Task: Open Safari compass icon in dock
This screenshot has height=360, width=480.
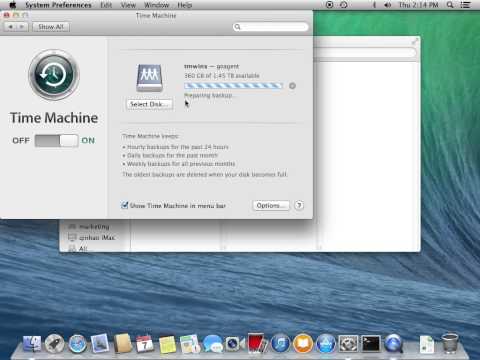Action: (77, 344)
